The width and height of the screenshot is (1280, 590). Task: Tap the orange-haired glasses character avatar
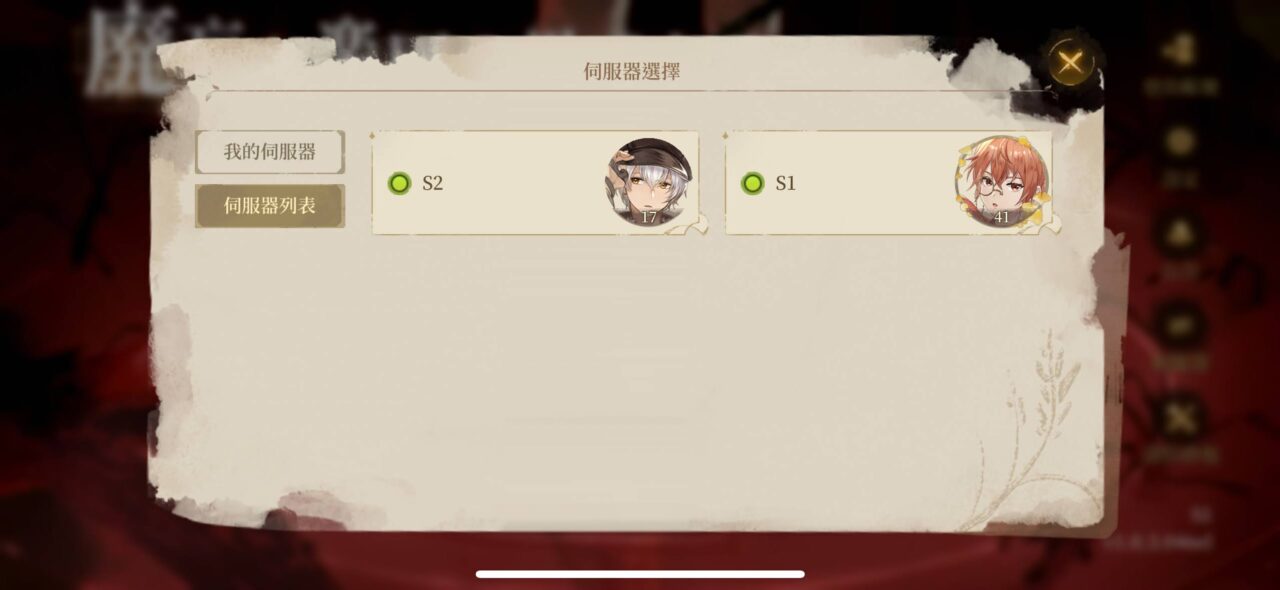[x=1002, y=183]
